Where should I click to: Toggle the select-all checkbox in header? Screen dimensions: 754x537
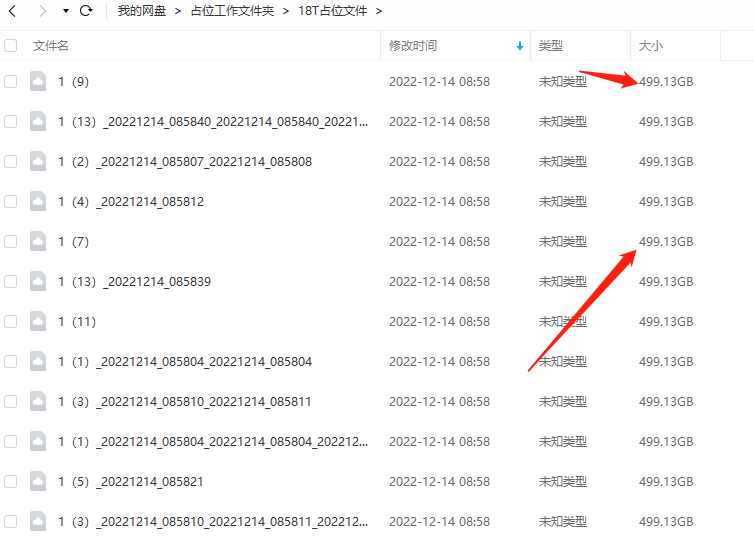11,46
